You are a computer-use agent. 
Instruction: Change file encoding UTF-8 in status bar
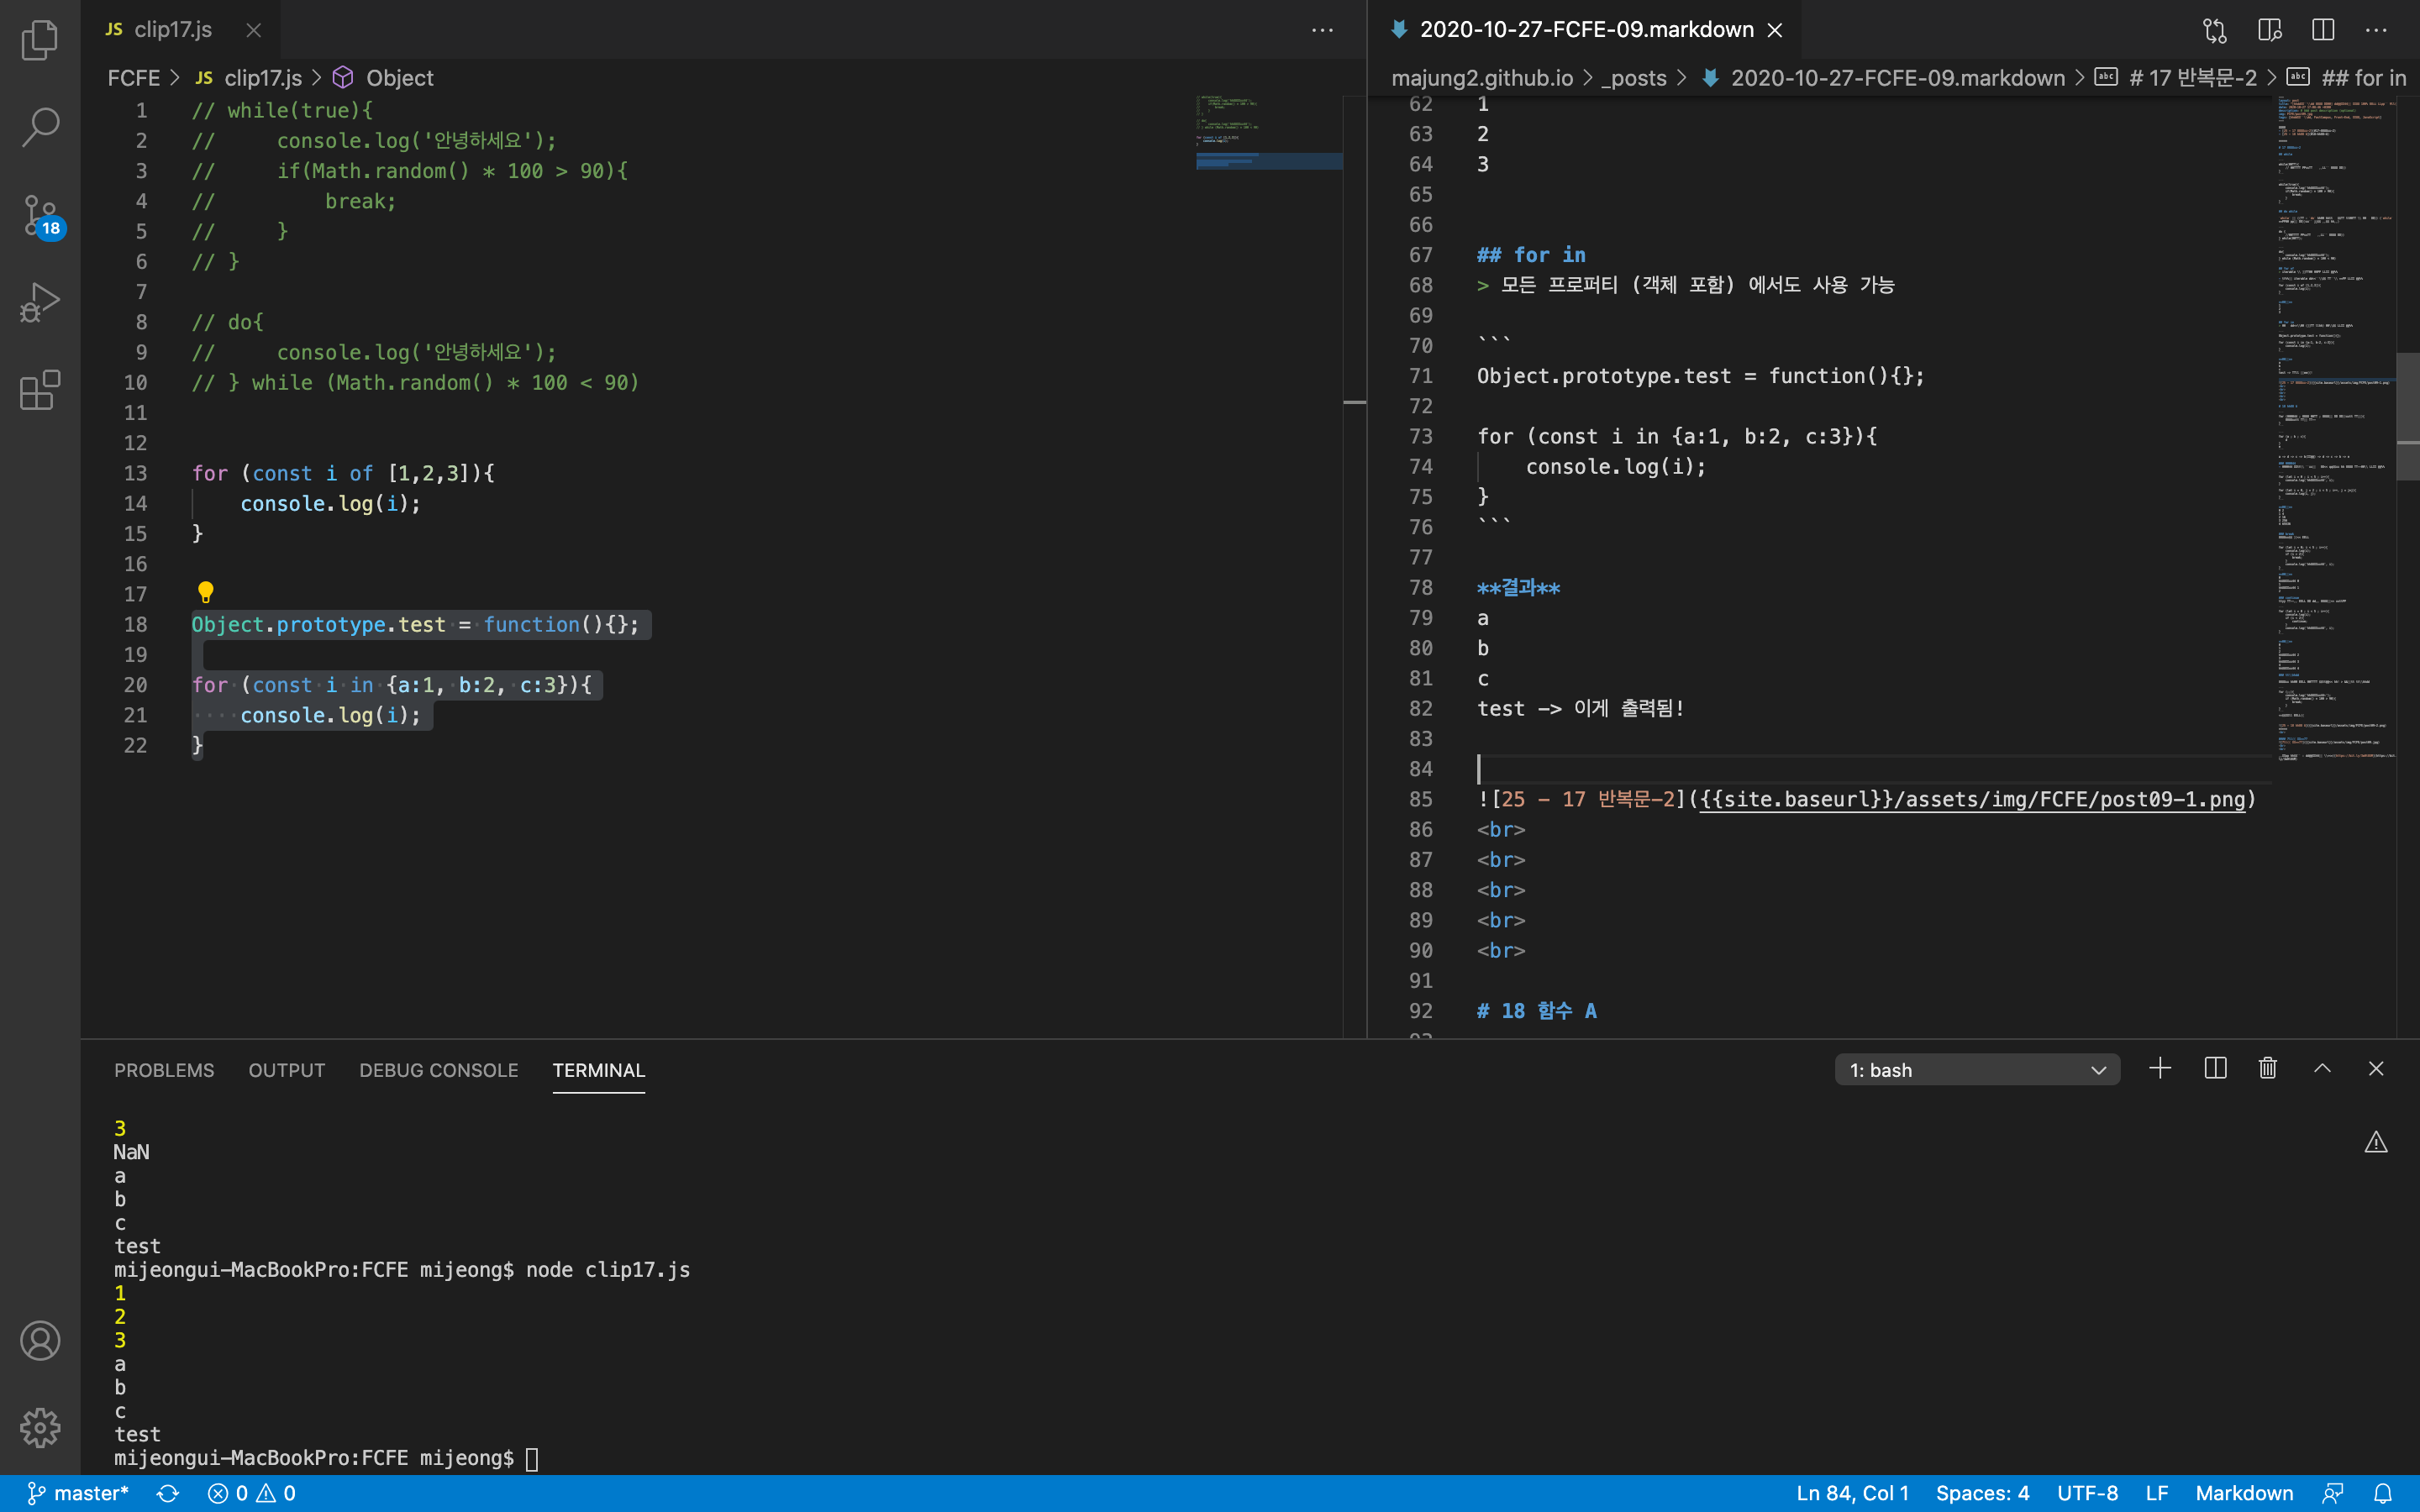(2087, 1493)
